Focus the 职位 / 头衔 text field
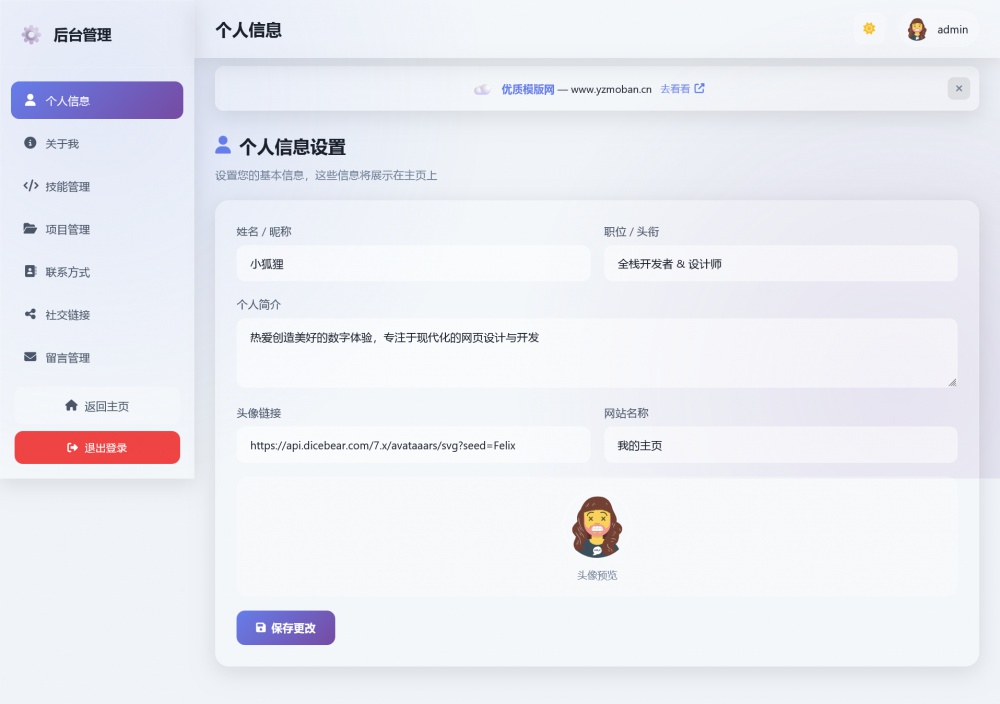 [x=780, y=264]
